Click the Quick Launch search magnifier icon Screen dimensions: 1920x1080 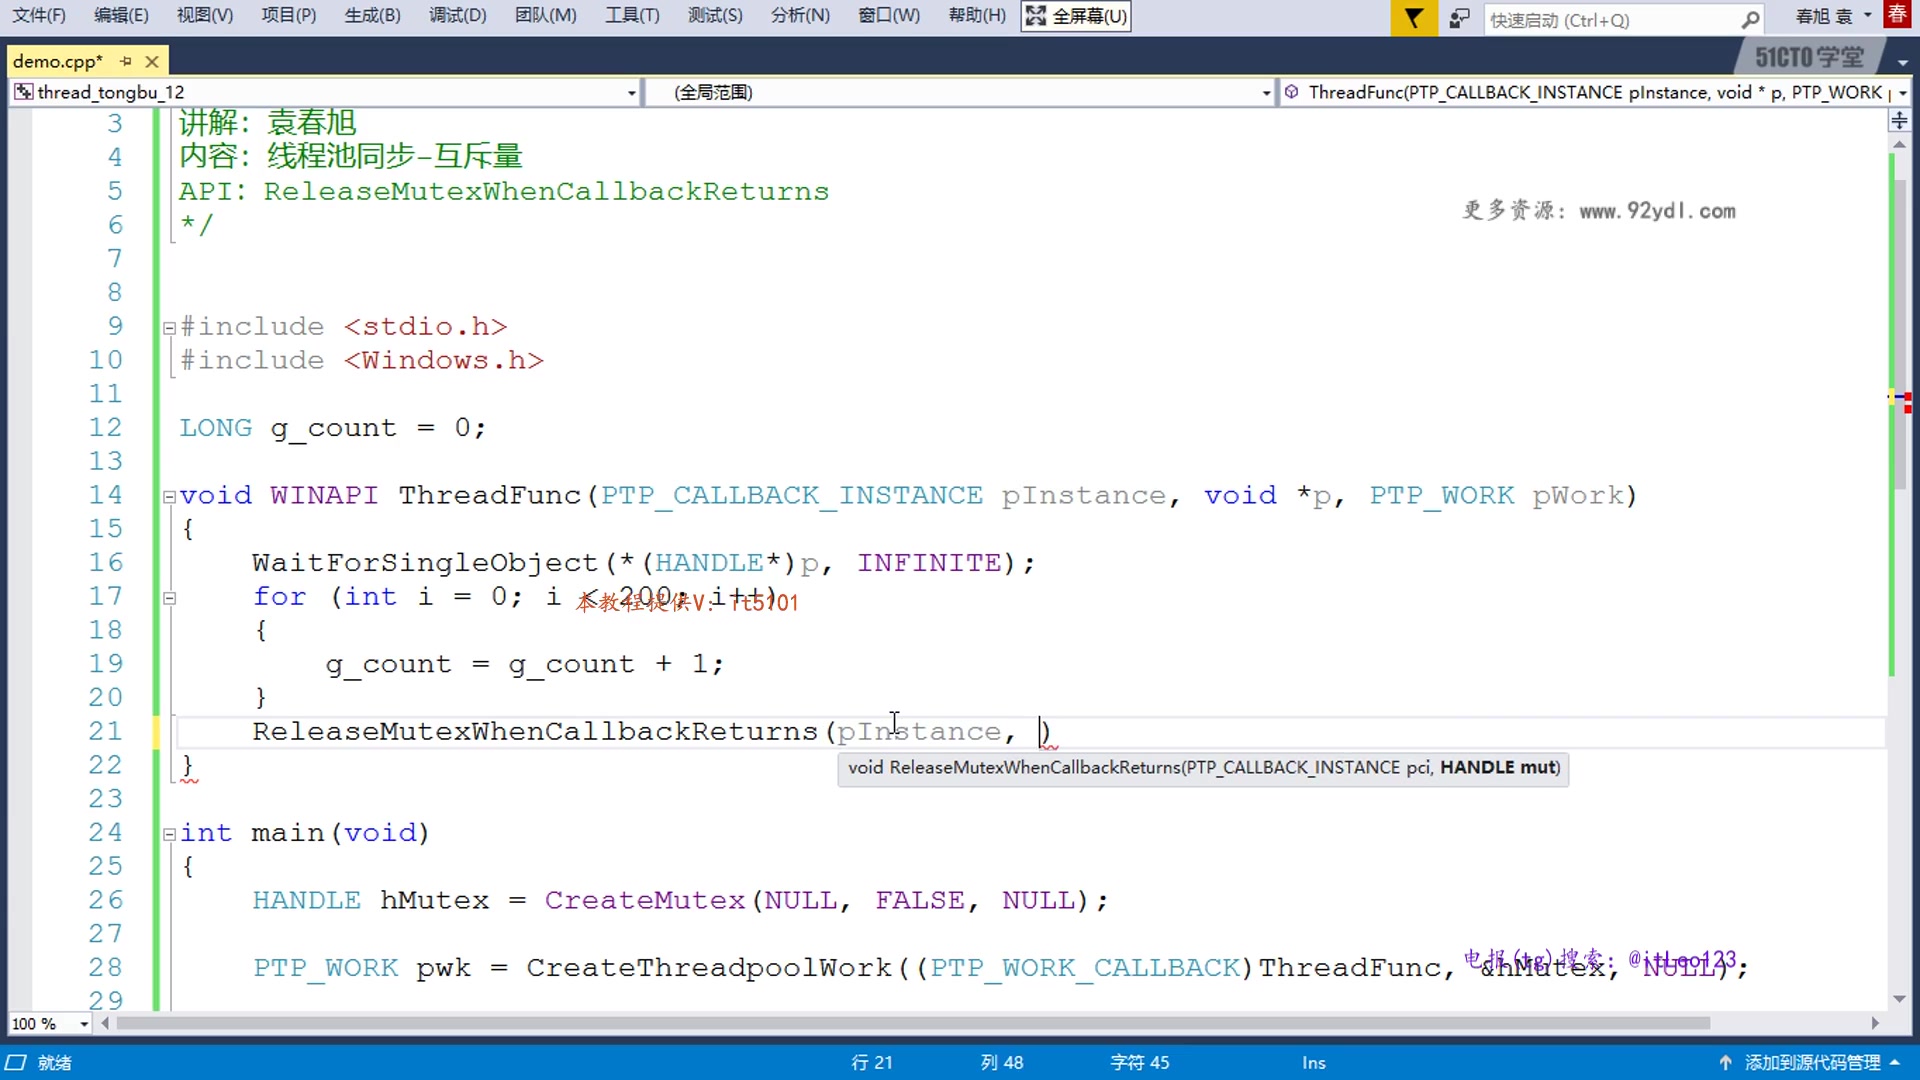[1750, 19]
